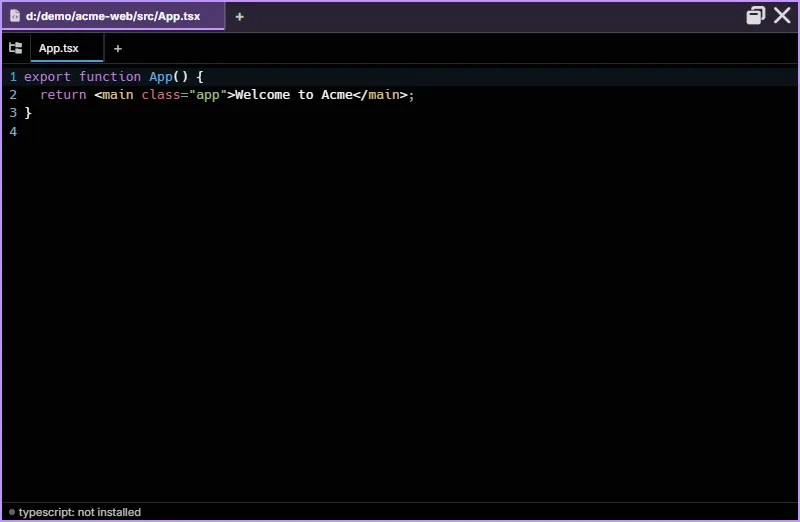Click the "class" attribute name
This screenshot has height=522, width=800.
tap(161, 95)
